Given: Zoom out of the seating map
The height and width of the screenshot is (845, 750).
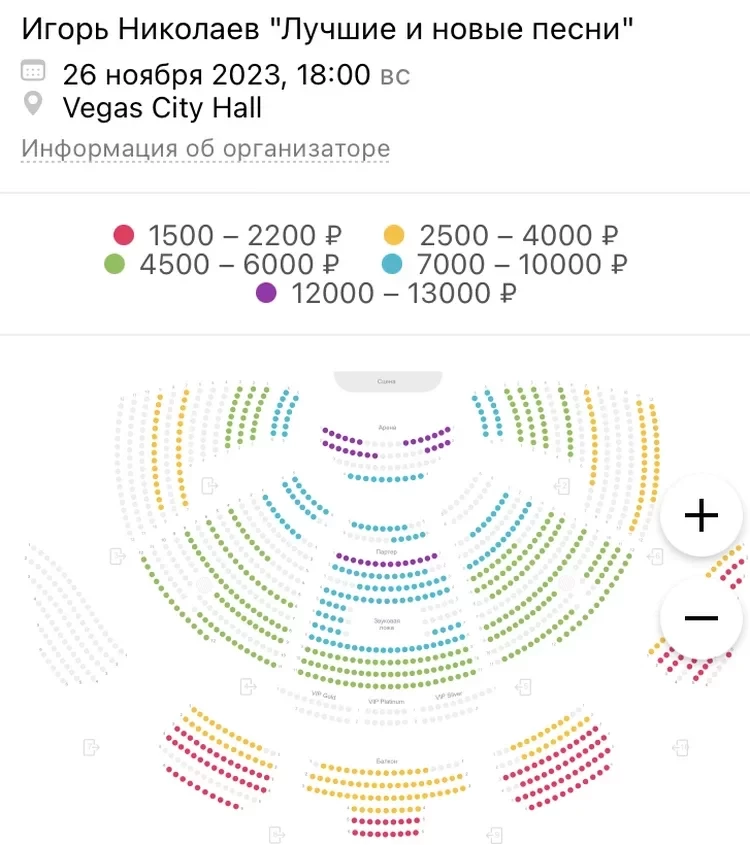Looking at the screenshot, I should 701,617.
